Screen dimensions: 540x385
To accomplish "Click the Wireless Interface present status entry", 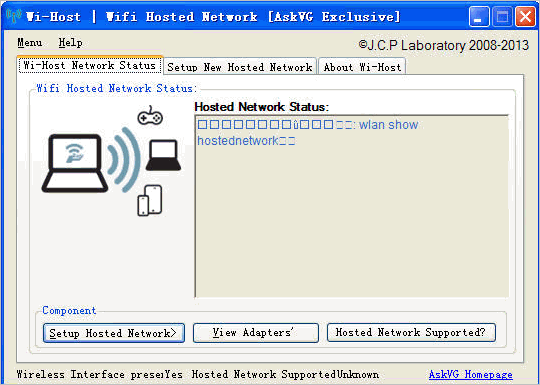I will click(x=100, y=374).
